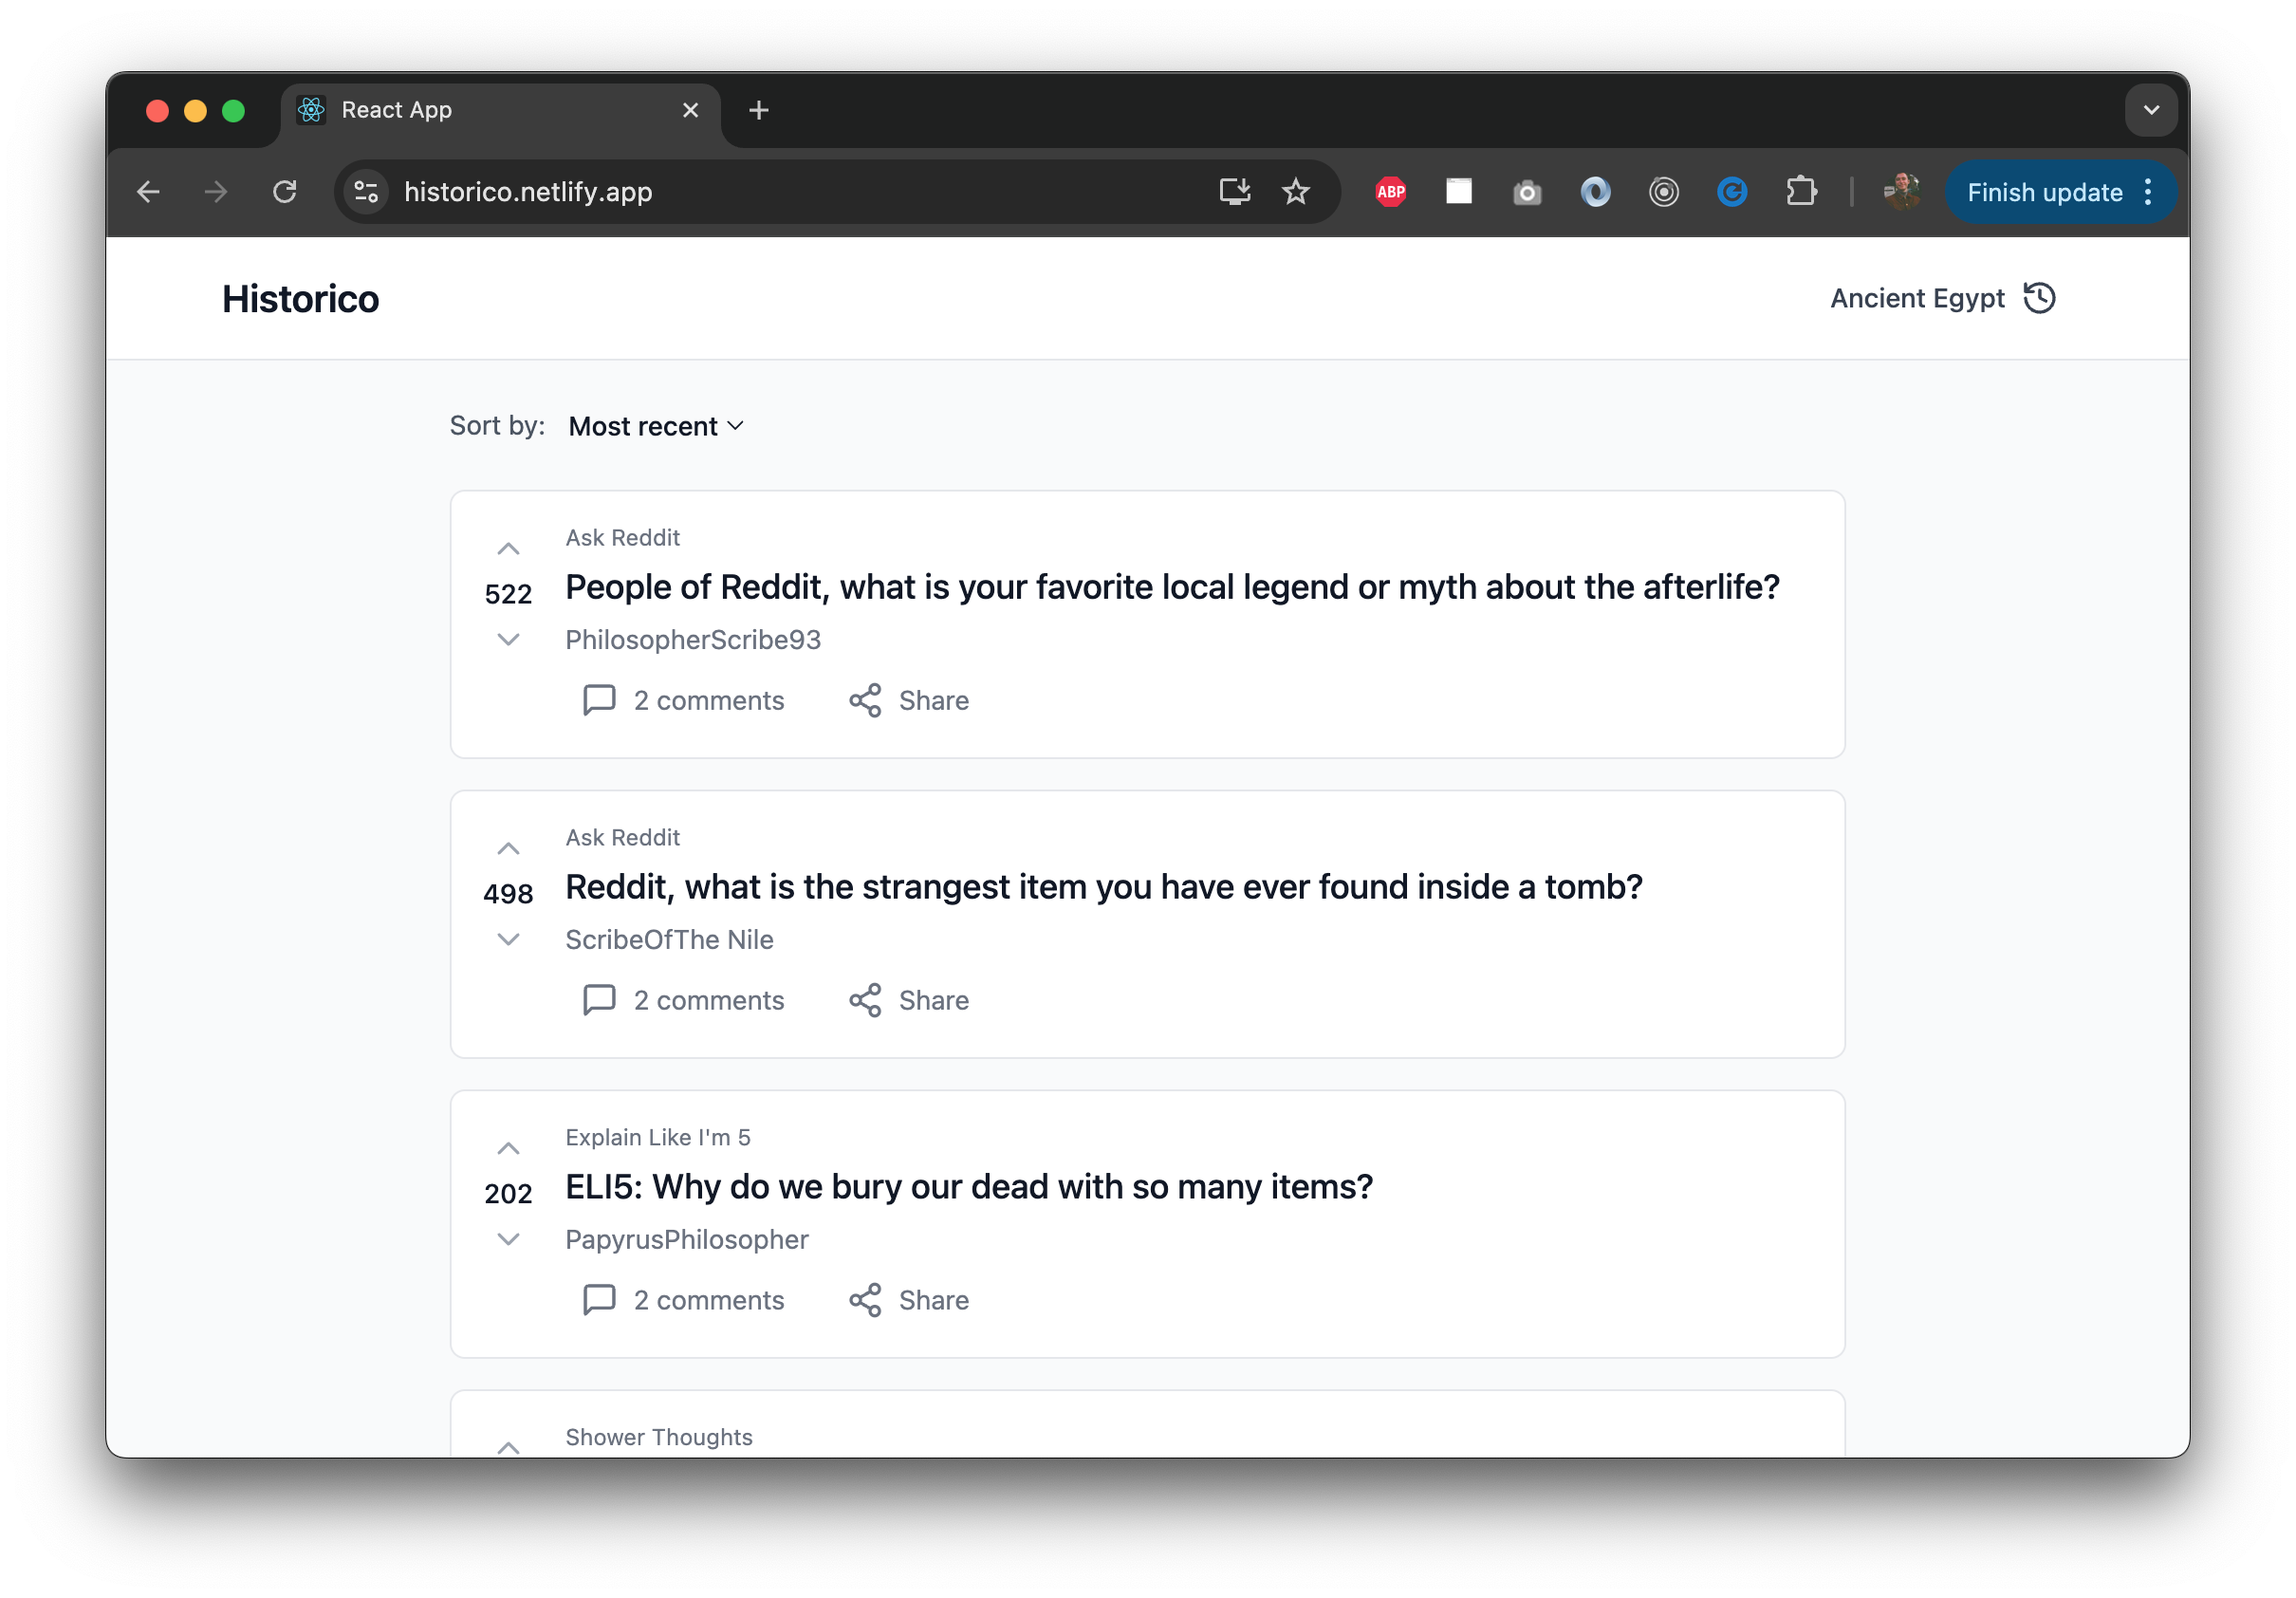Click the concentric circle extension icon

tap(1664, 192)
